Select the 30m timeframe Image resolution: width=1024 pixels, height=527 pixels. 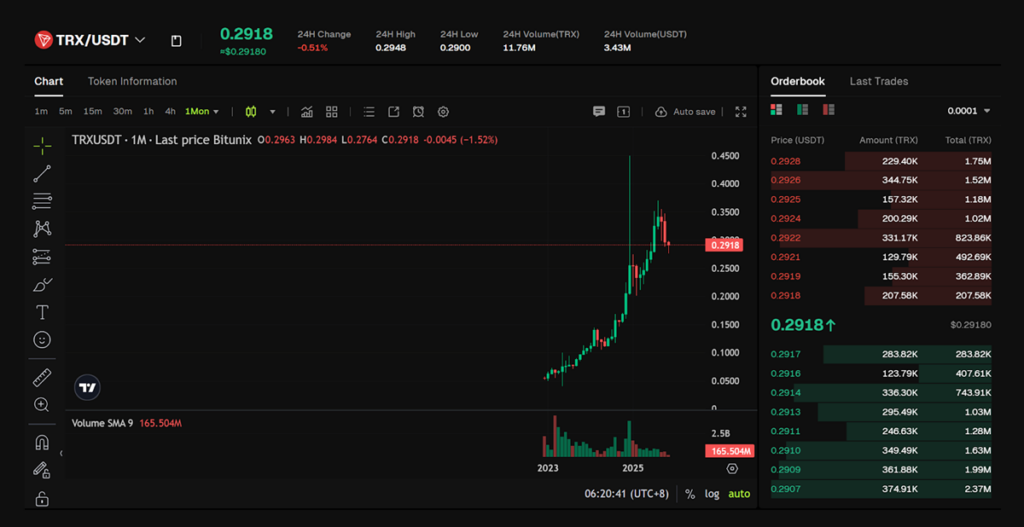click(123, 112)
